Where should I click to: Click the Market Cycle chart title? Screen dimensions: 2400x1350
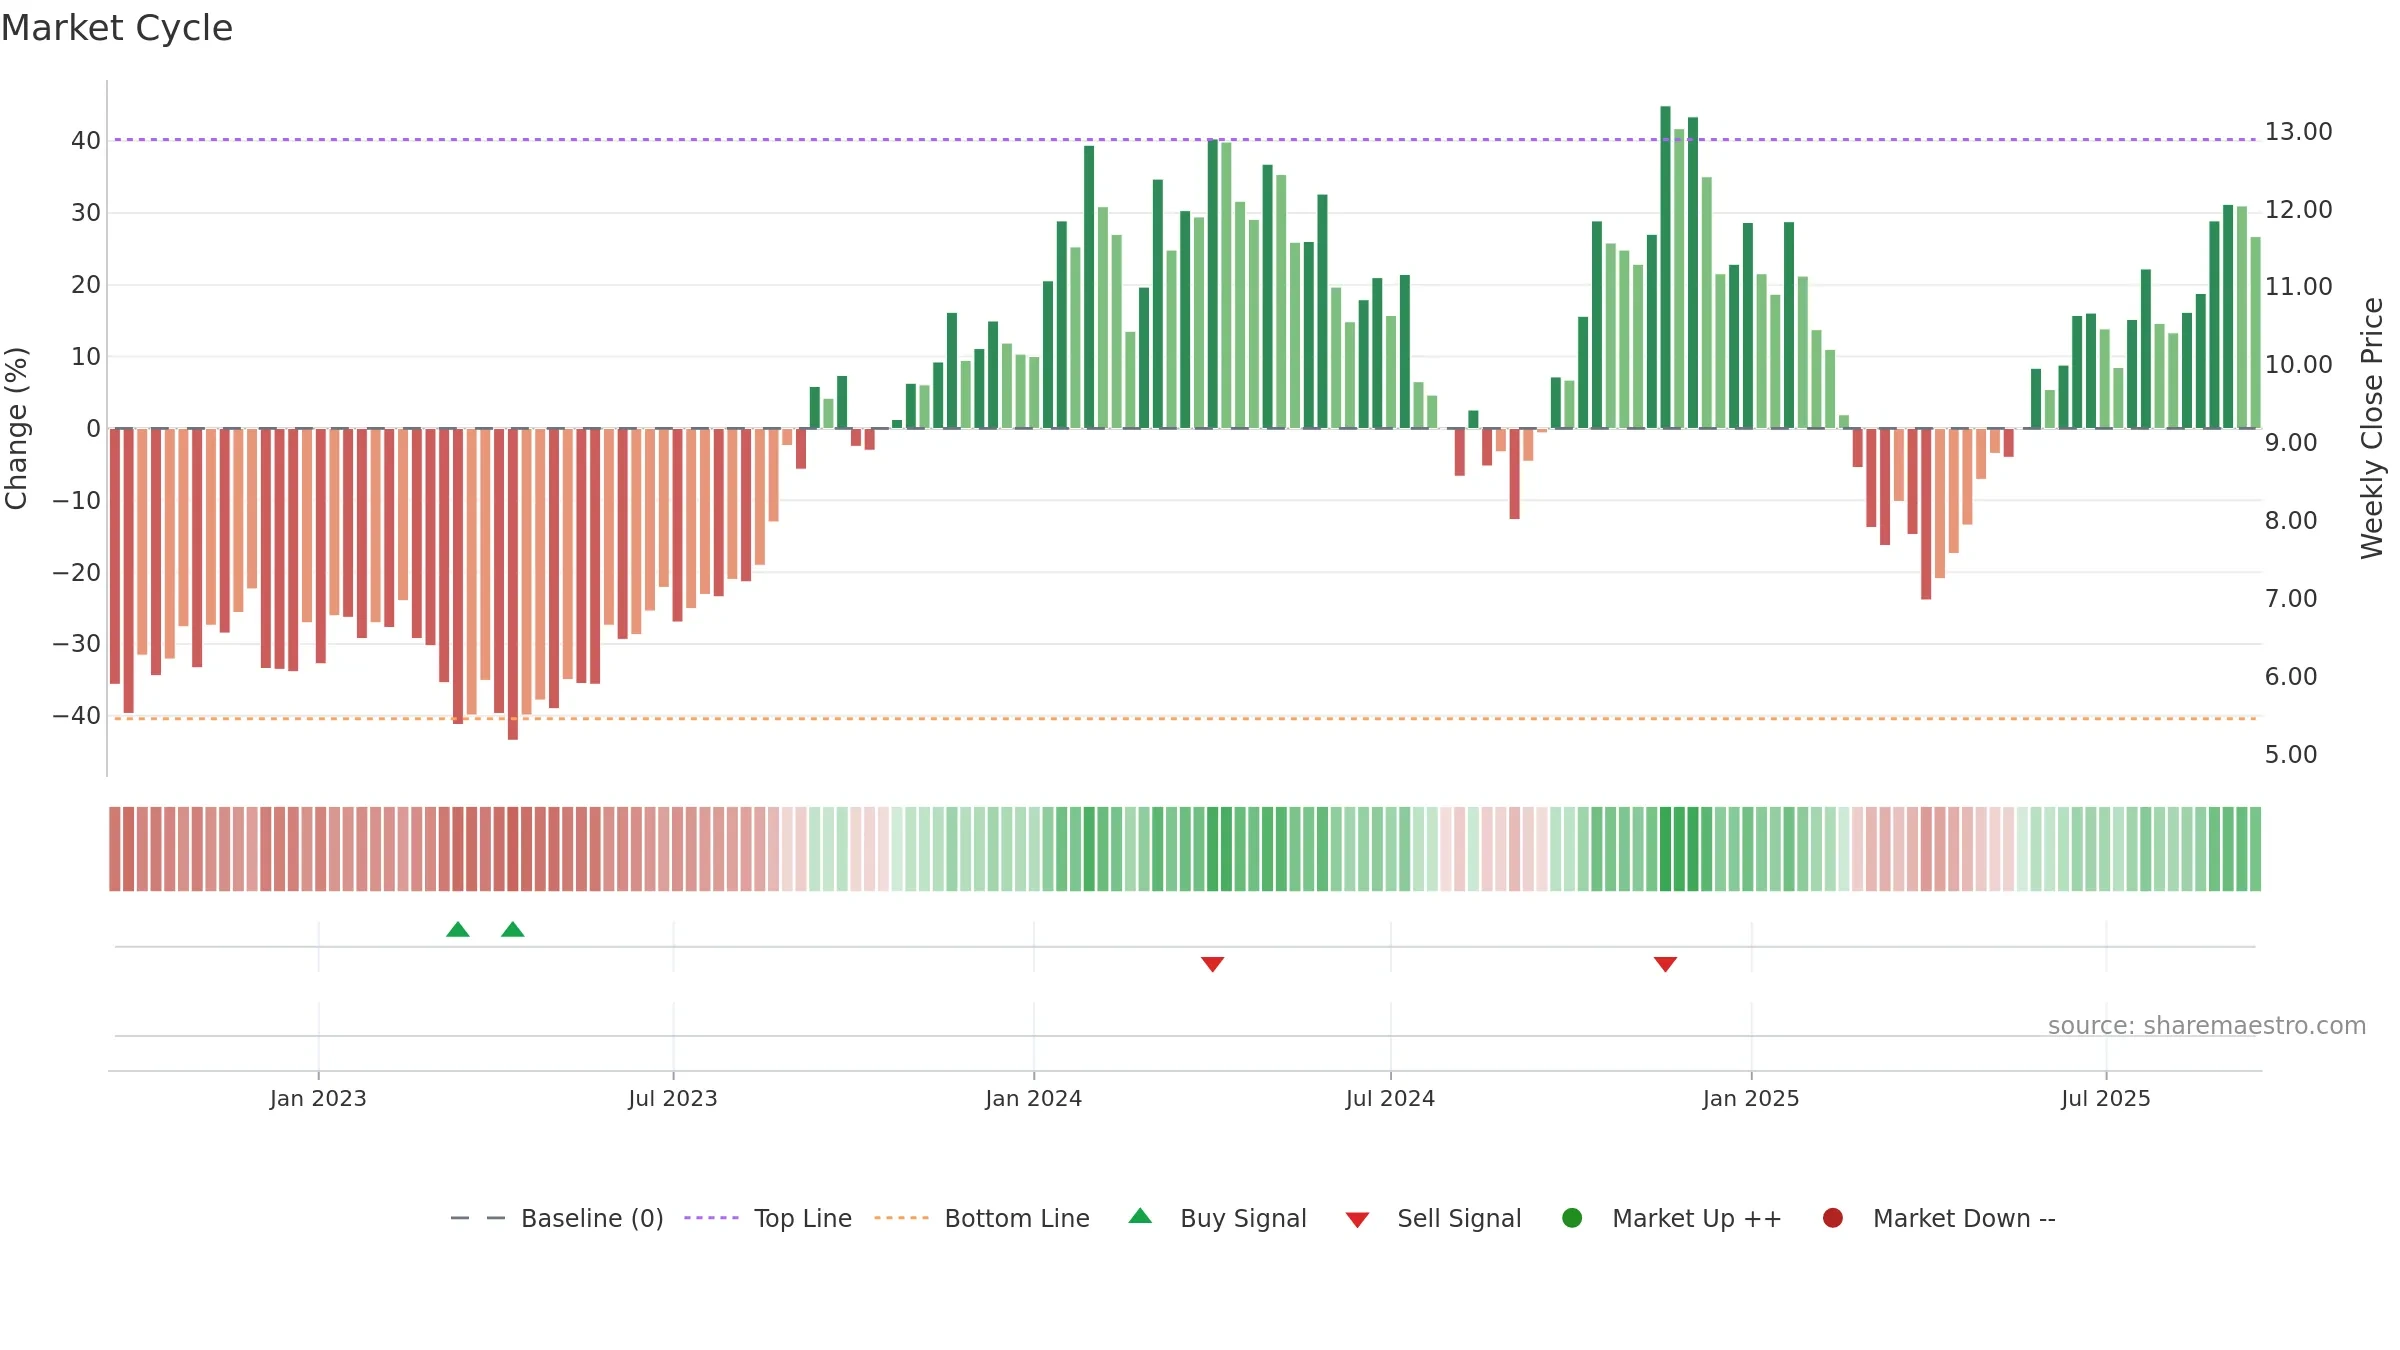[x=117, y=28]
